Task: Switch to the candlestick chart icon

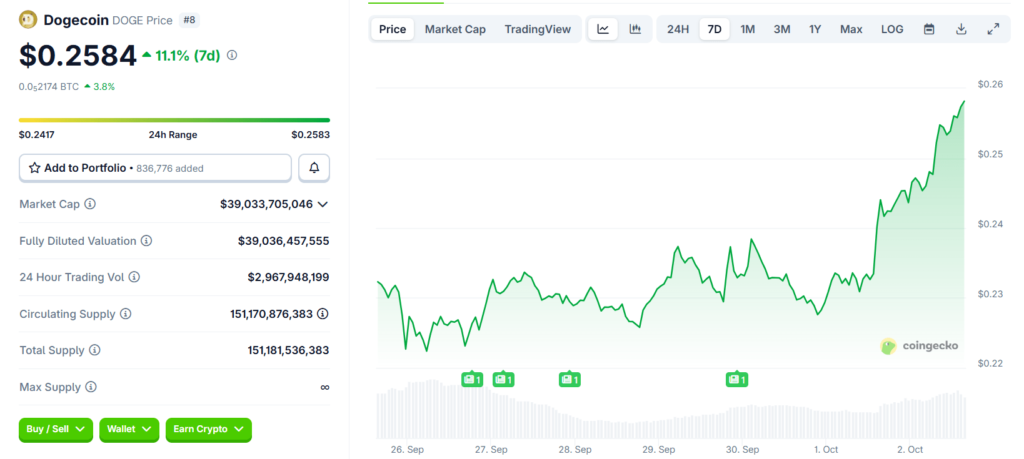Action: [635, 29]
